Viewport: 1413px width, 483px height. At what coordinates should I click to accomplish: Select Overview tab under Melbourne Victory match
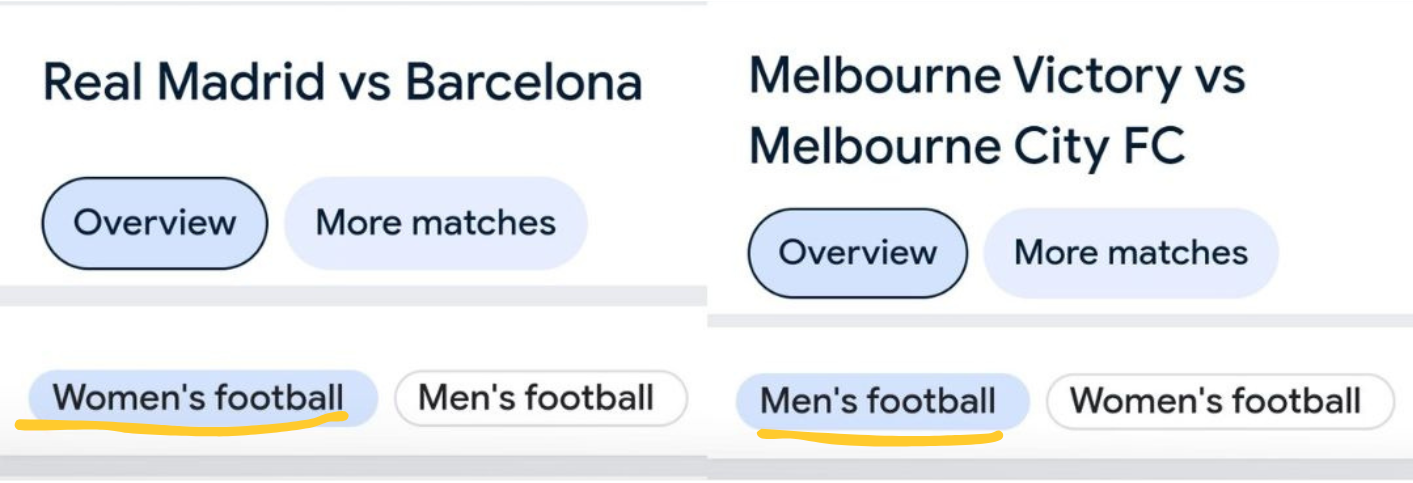857,253
